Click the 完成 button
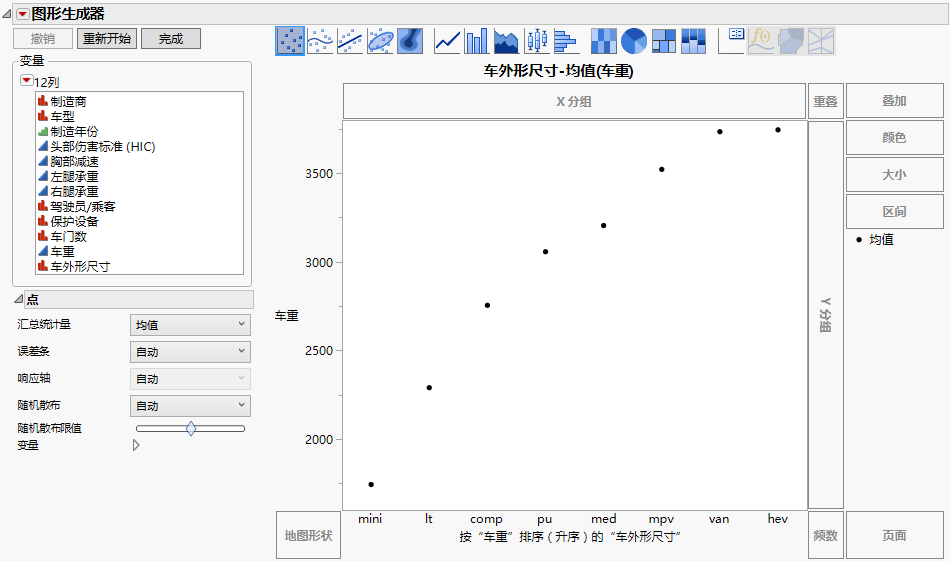 pos(171,39)
